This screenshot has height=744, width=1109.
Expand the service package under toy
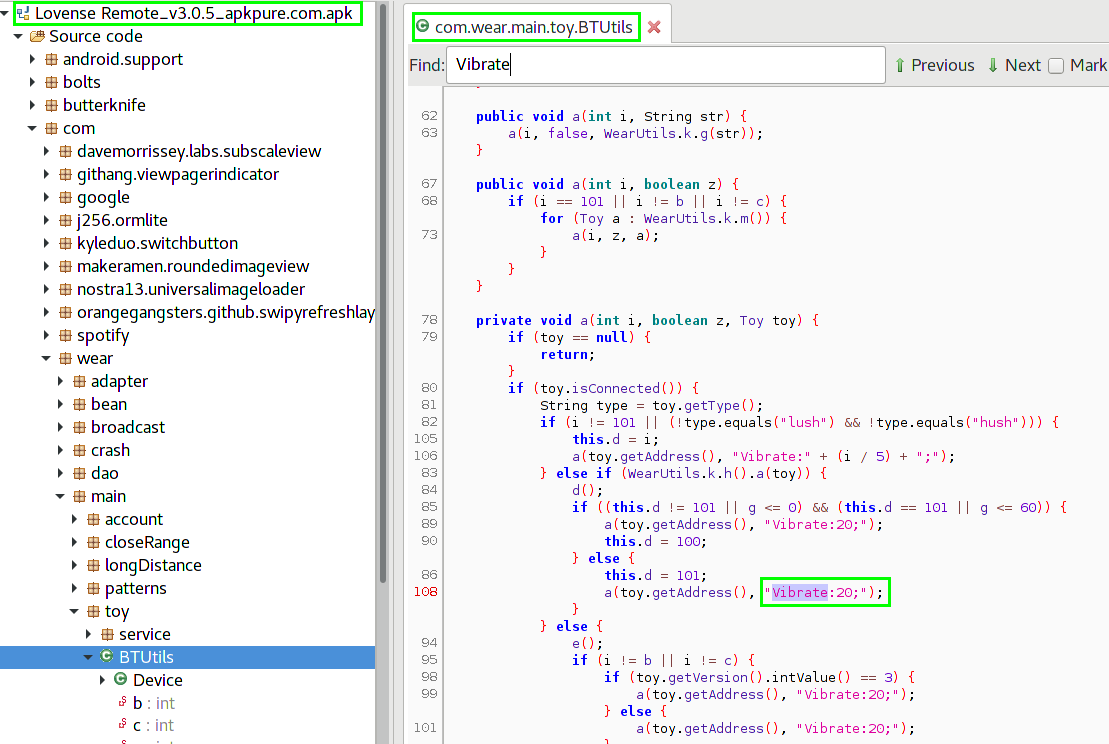(88, 635)
